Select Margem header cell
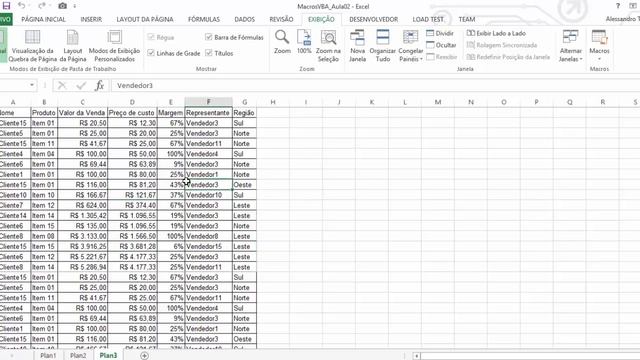The image size is (640, 360). pyautogui.click(x=171, y=113)
